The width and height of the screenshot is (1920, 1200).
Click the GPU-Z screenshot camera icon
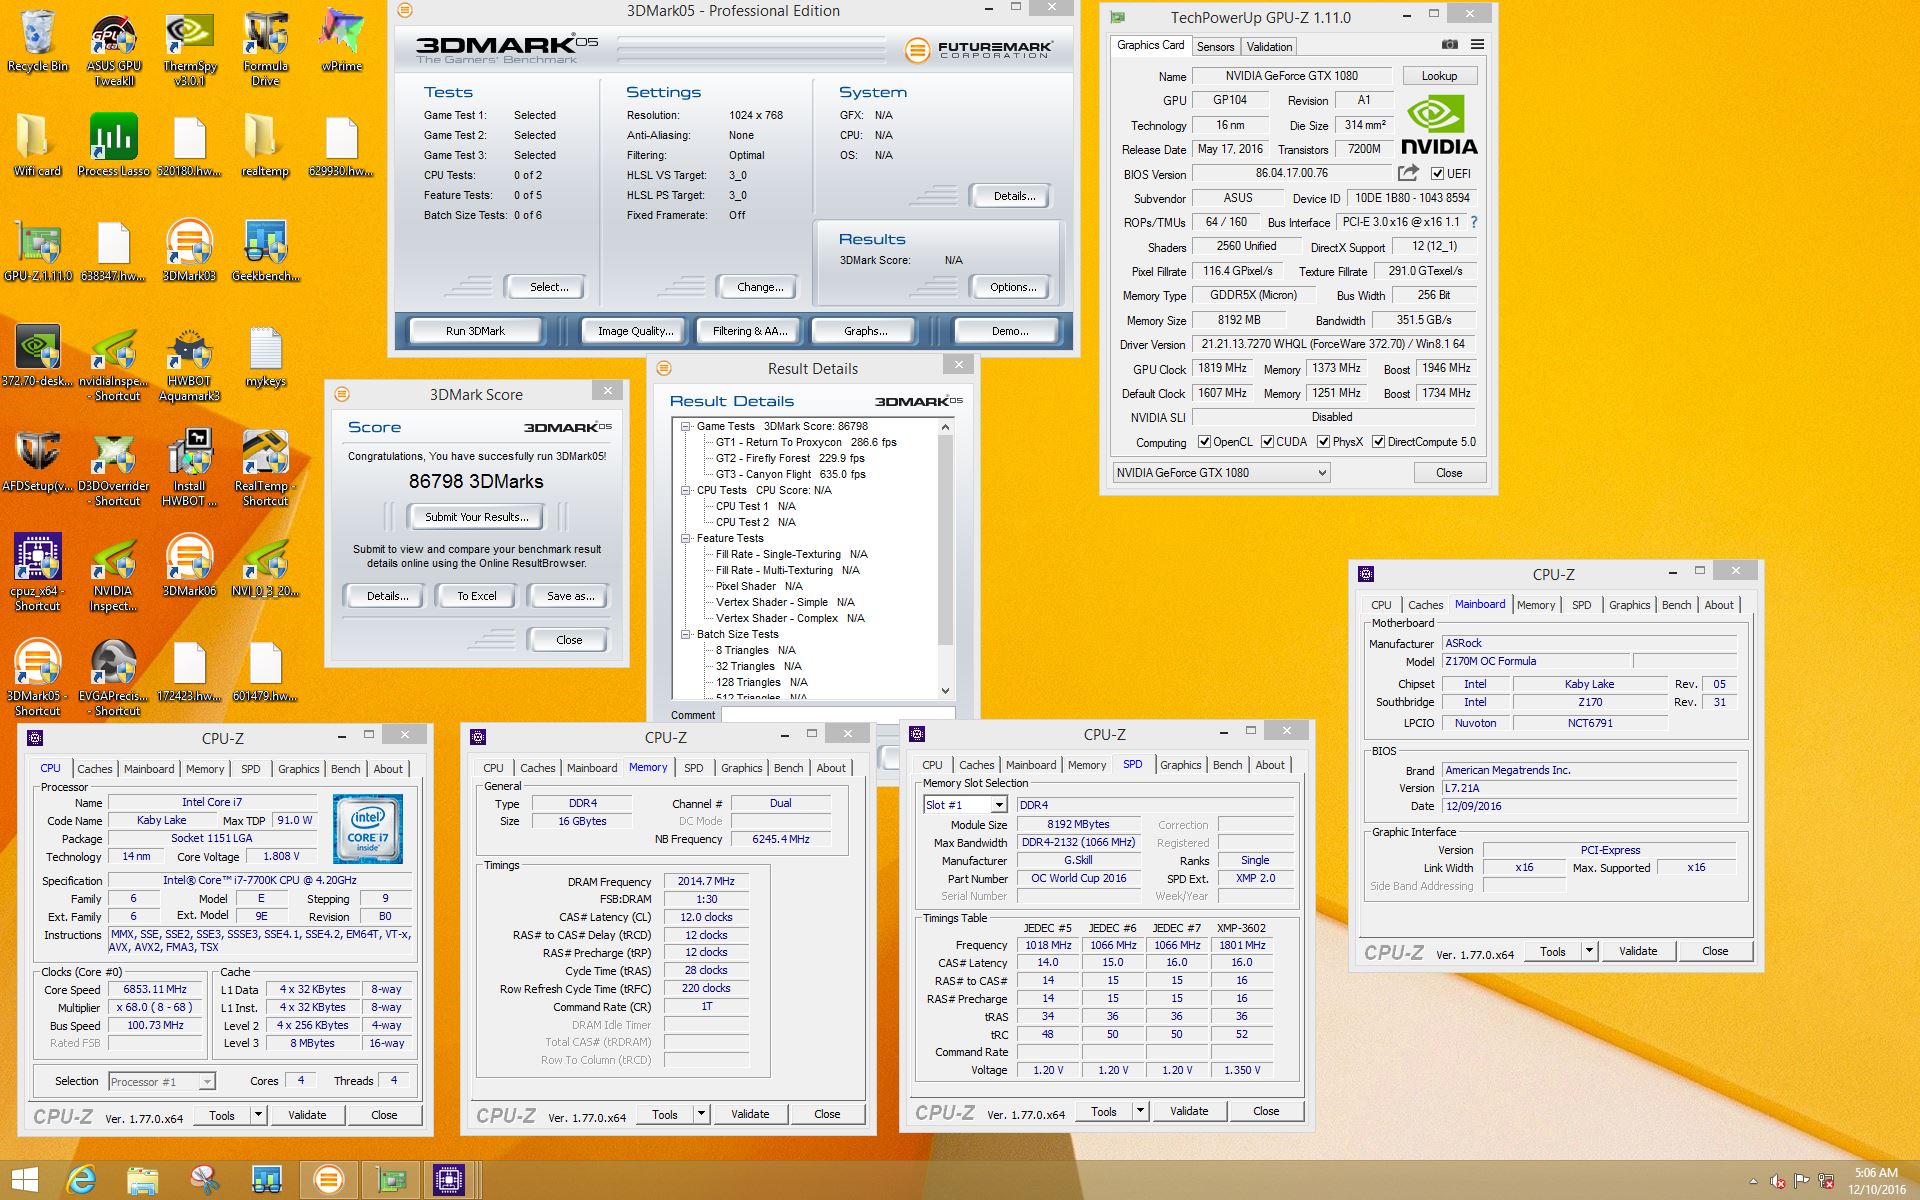tap(1449, 45)
